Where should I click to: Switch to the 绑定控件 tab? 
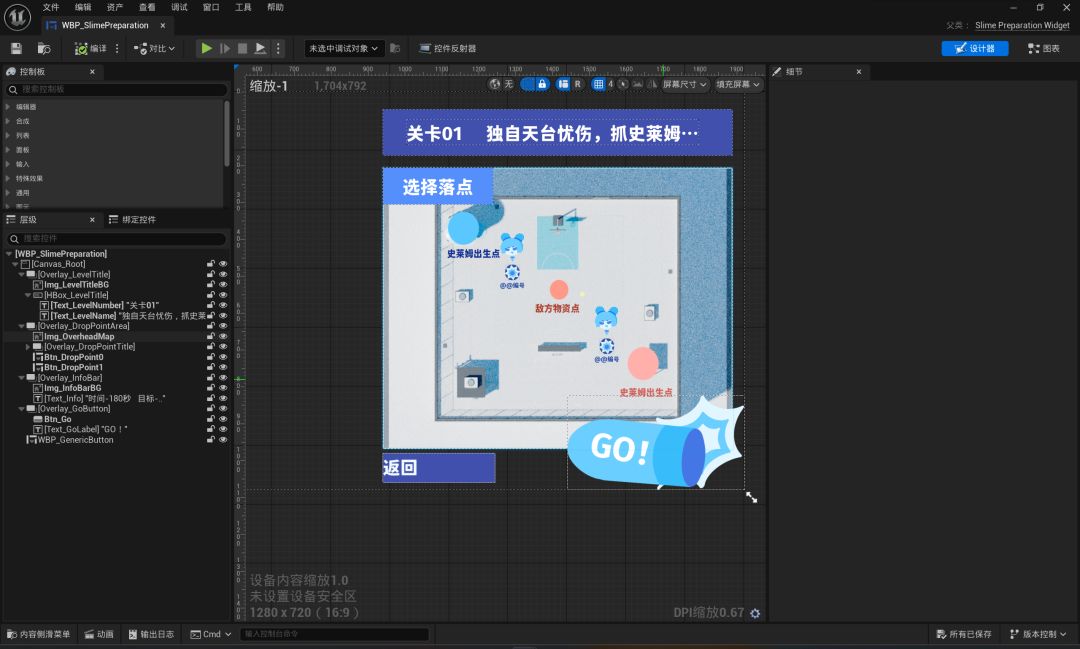click(x=132, y=220)
